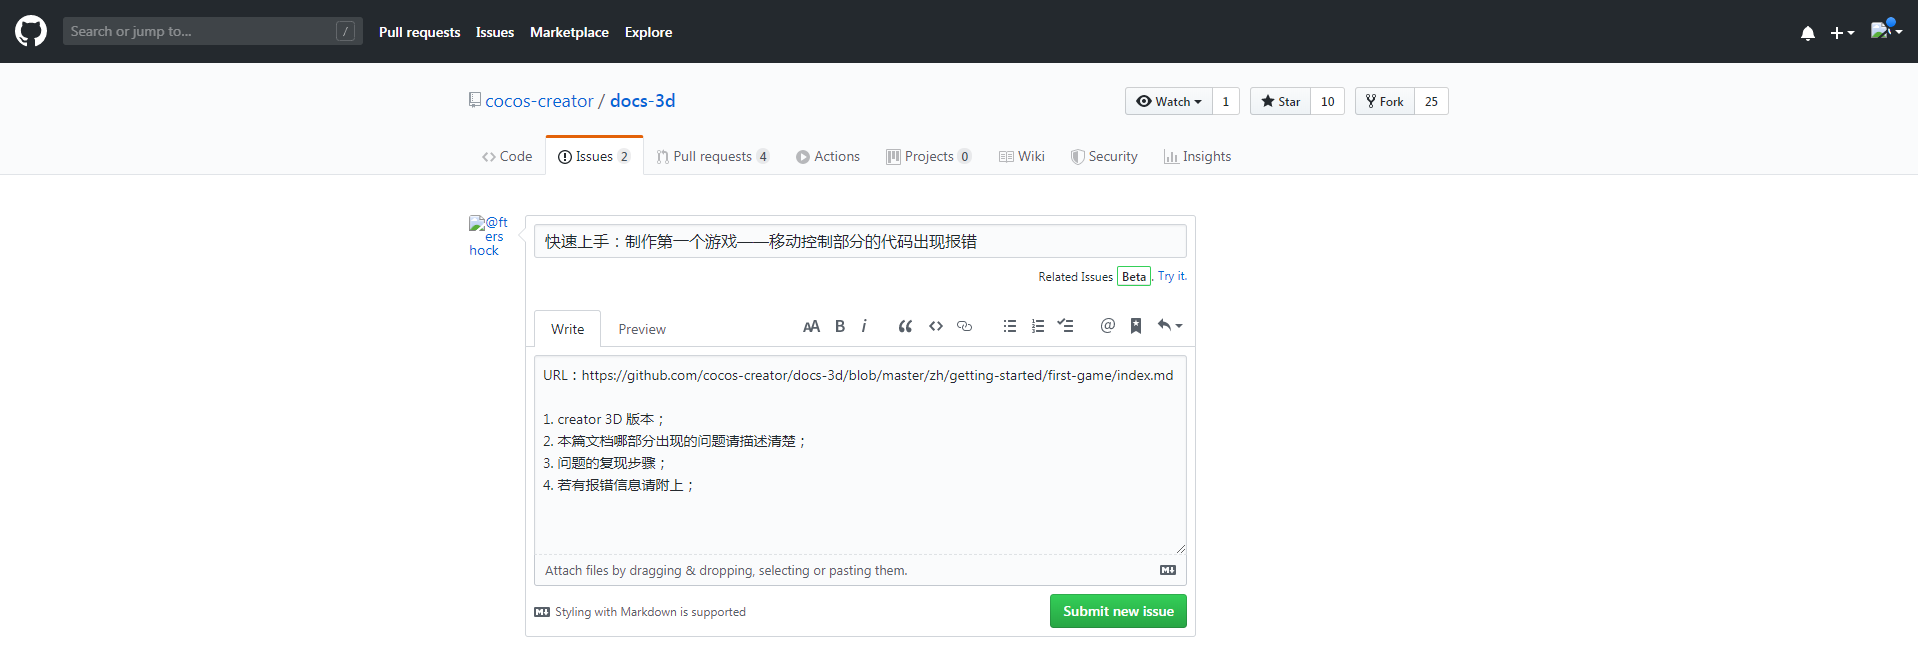
Task: Click into the issue body text area
Action: point(860,454)
